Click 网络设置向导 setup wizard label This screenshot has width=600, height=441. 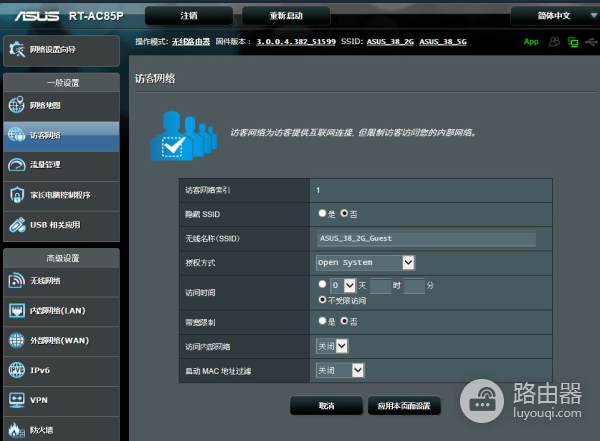(x=53, y=49)
